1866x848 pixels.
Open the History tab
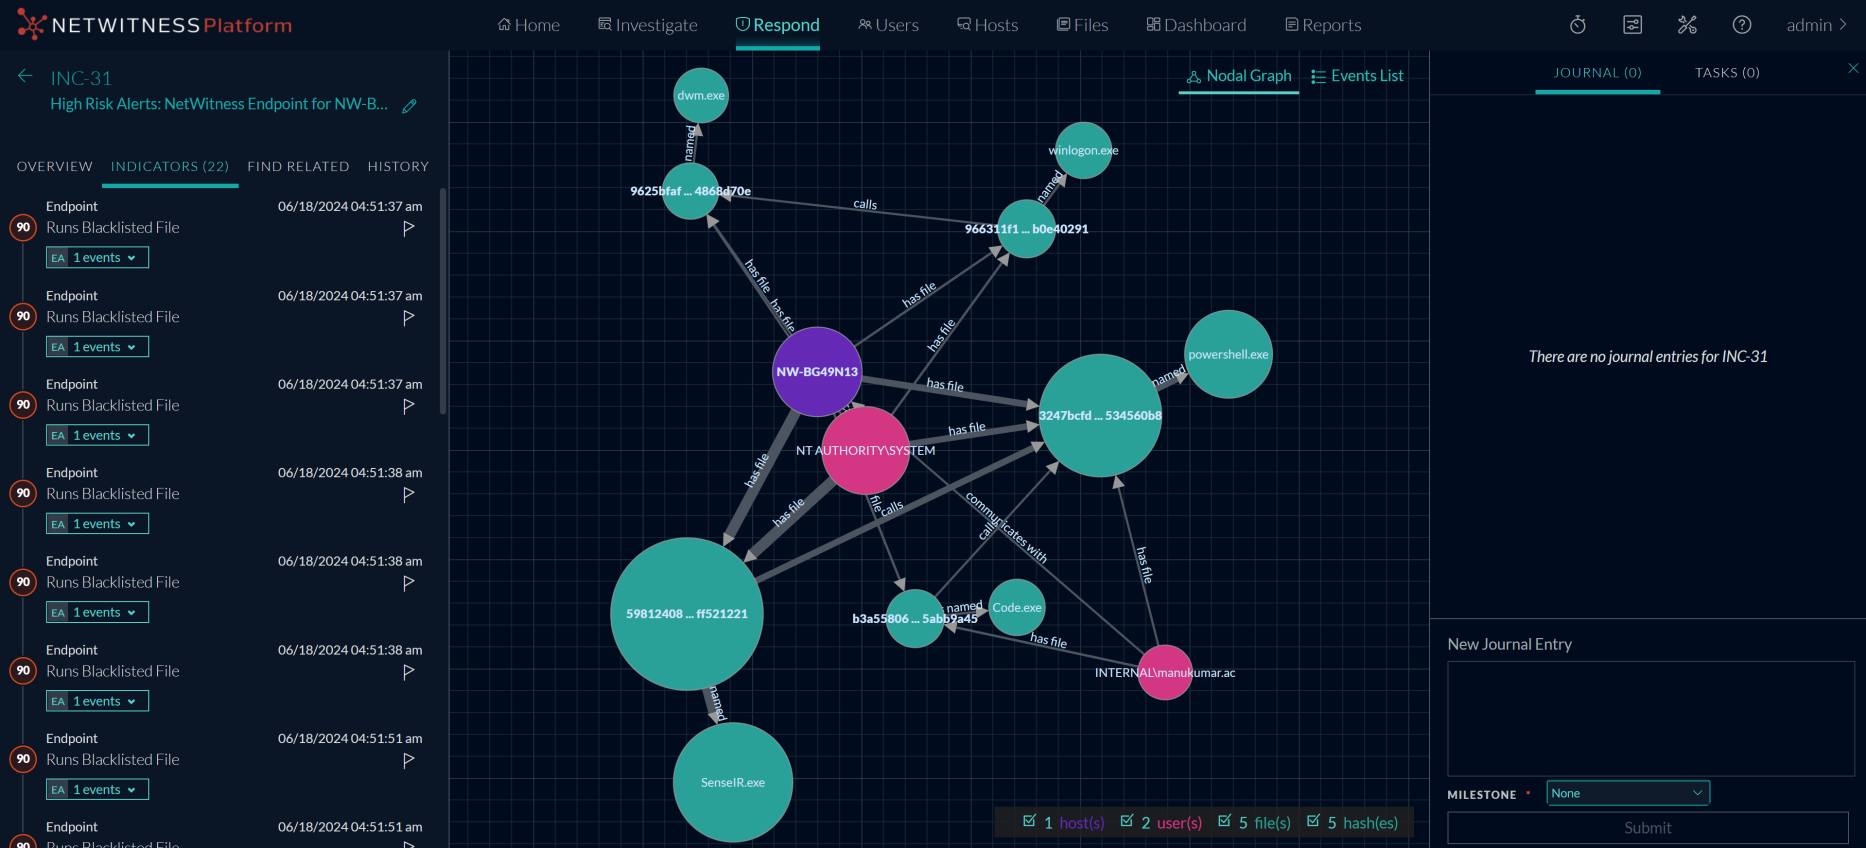click(398, 166)
